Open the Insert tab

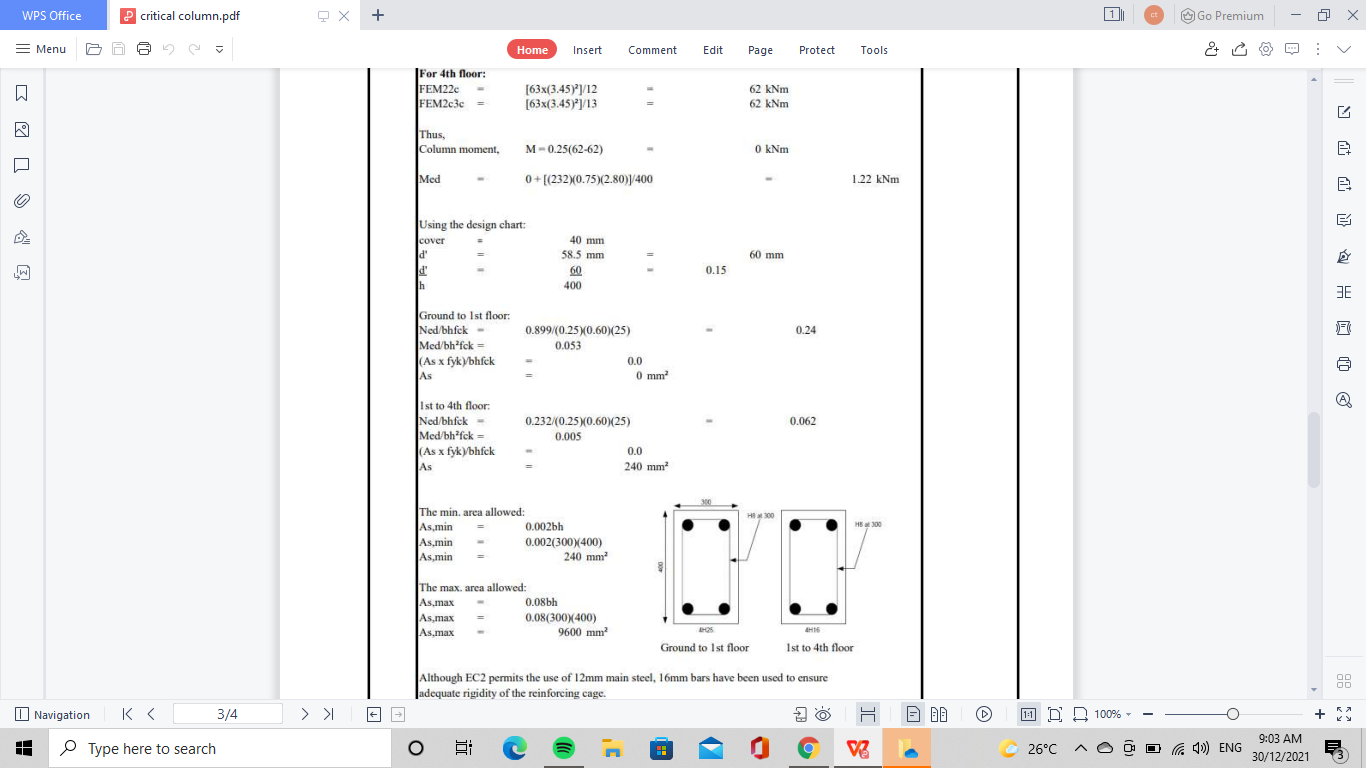coord(587,50)
